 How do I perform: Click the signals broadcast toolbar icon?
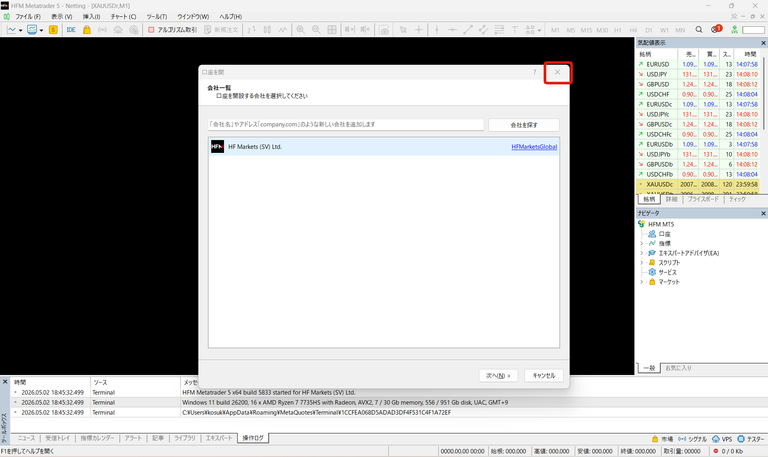coord(102,30)
